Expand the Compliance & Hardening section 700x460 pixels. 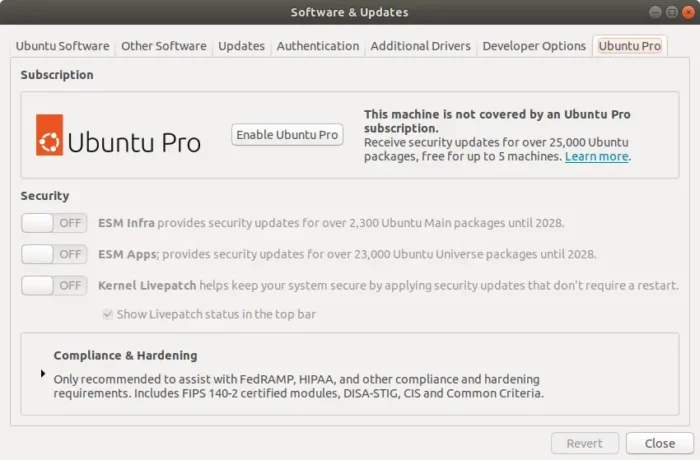click(43, 373)
